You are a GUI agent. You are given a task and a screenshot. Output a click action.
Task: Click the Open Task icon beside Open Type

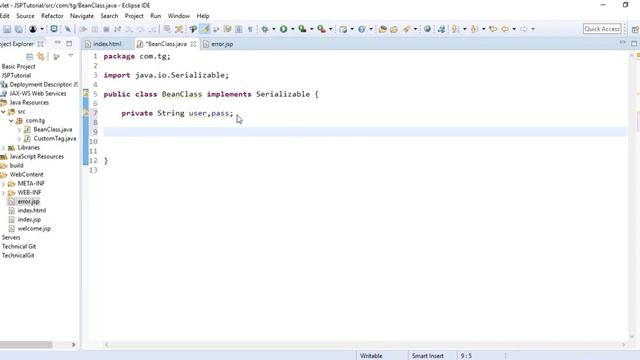click(x=394, y=29)
